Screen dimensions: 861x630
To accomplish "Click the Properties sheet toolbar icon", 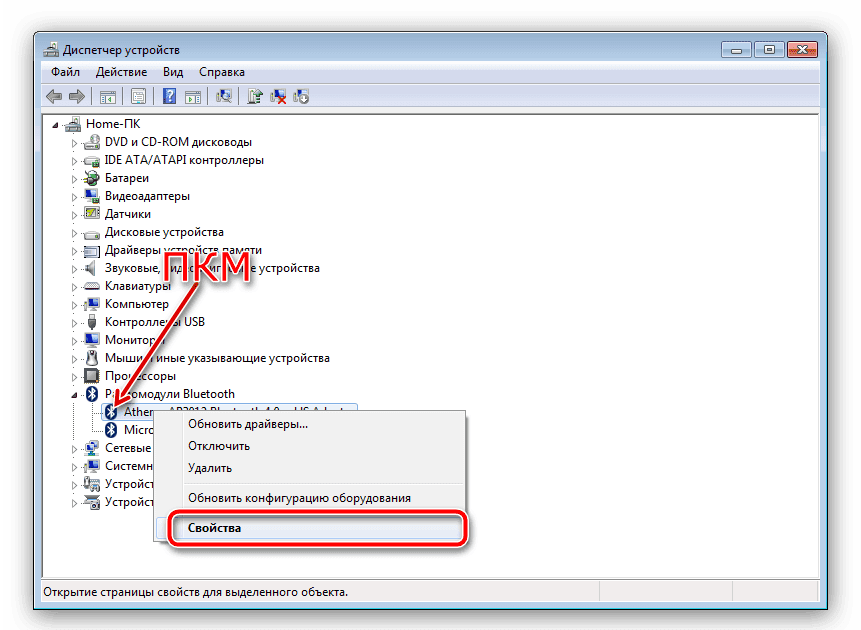I will (x=138, y=97).
